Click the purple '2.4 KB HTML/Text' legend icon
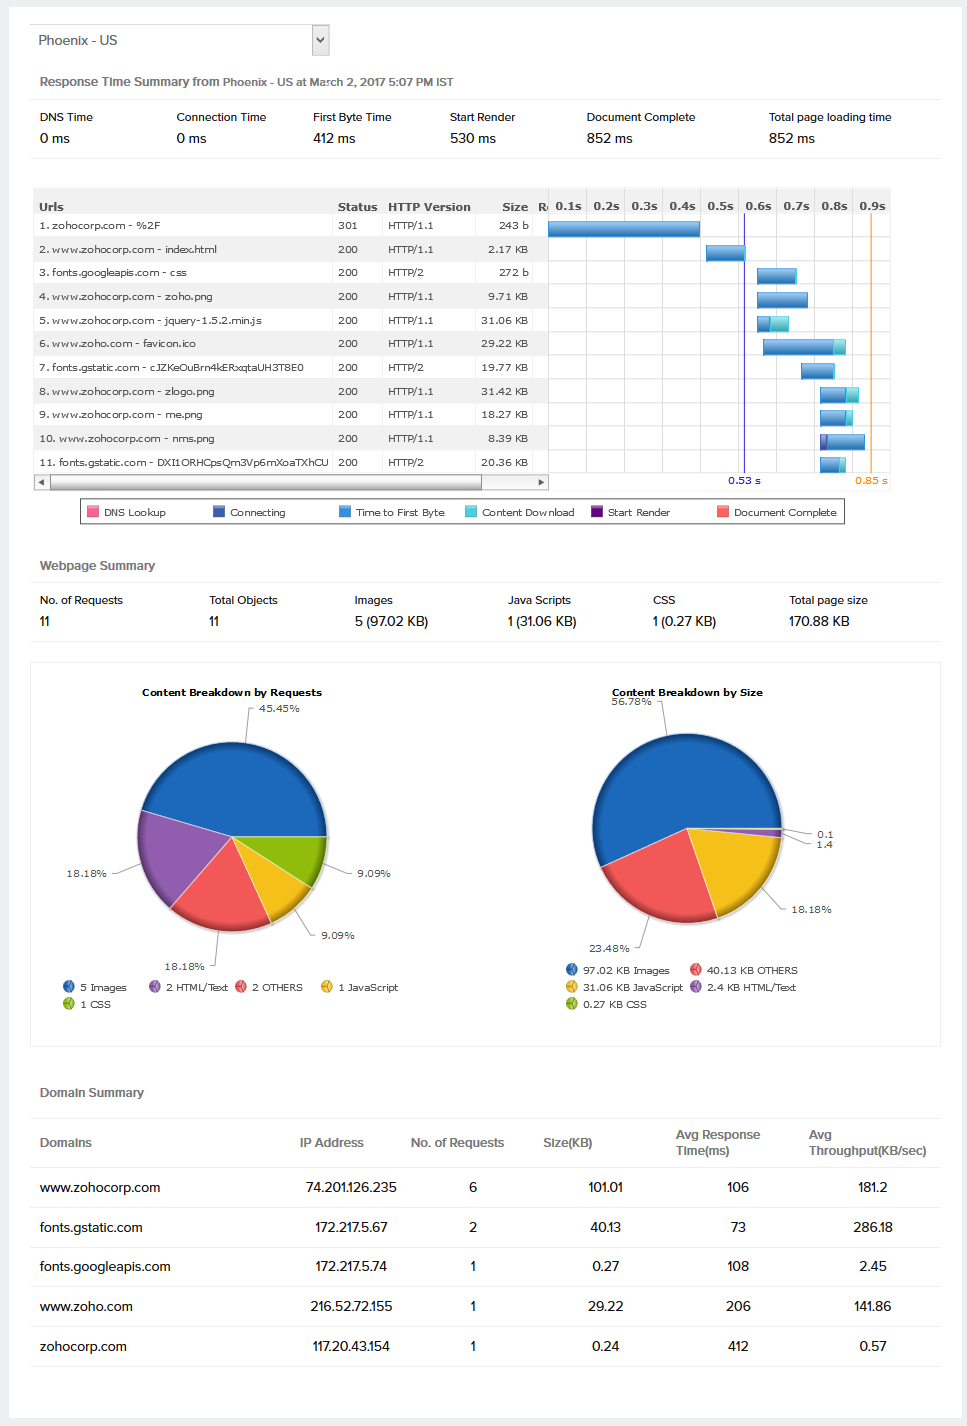This screenshot has width=967, height=1426. [696, 987]
